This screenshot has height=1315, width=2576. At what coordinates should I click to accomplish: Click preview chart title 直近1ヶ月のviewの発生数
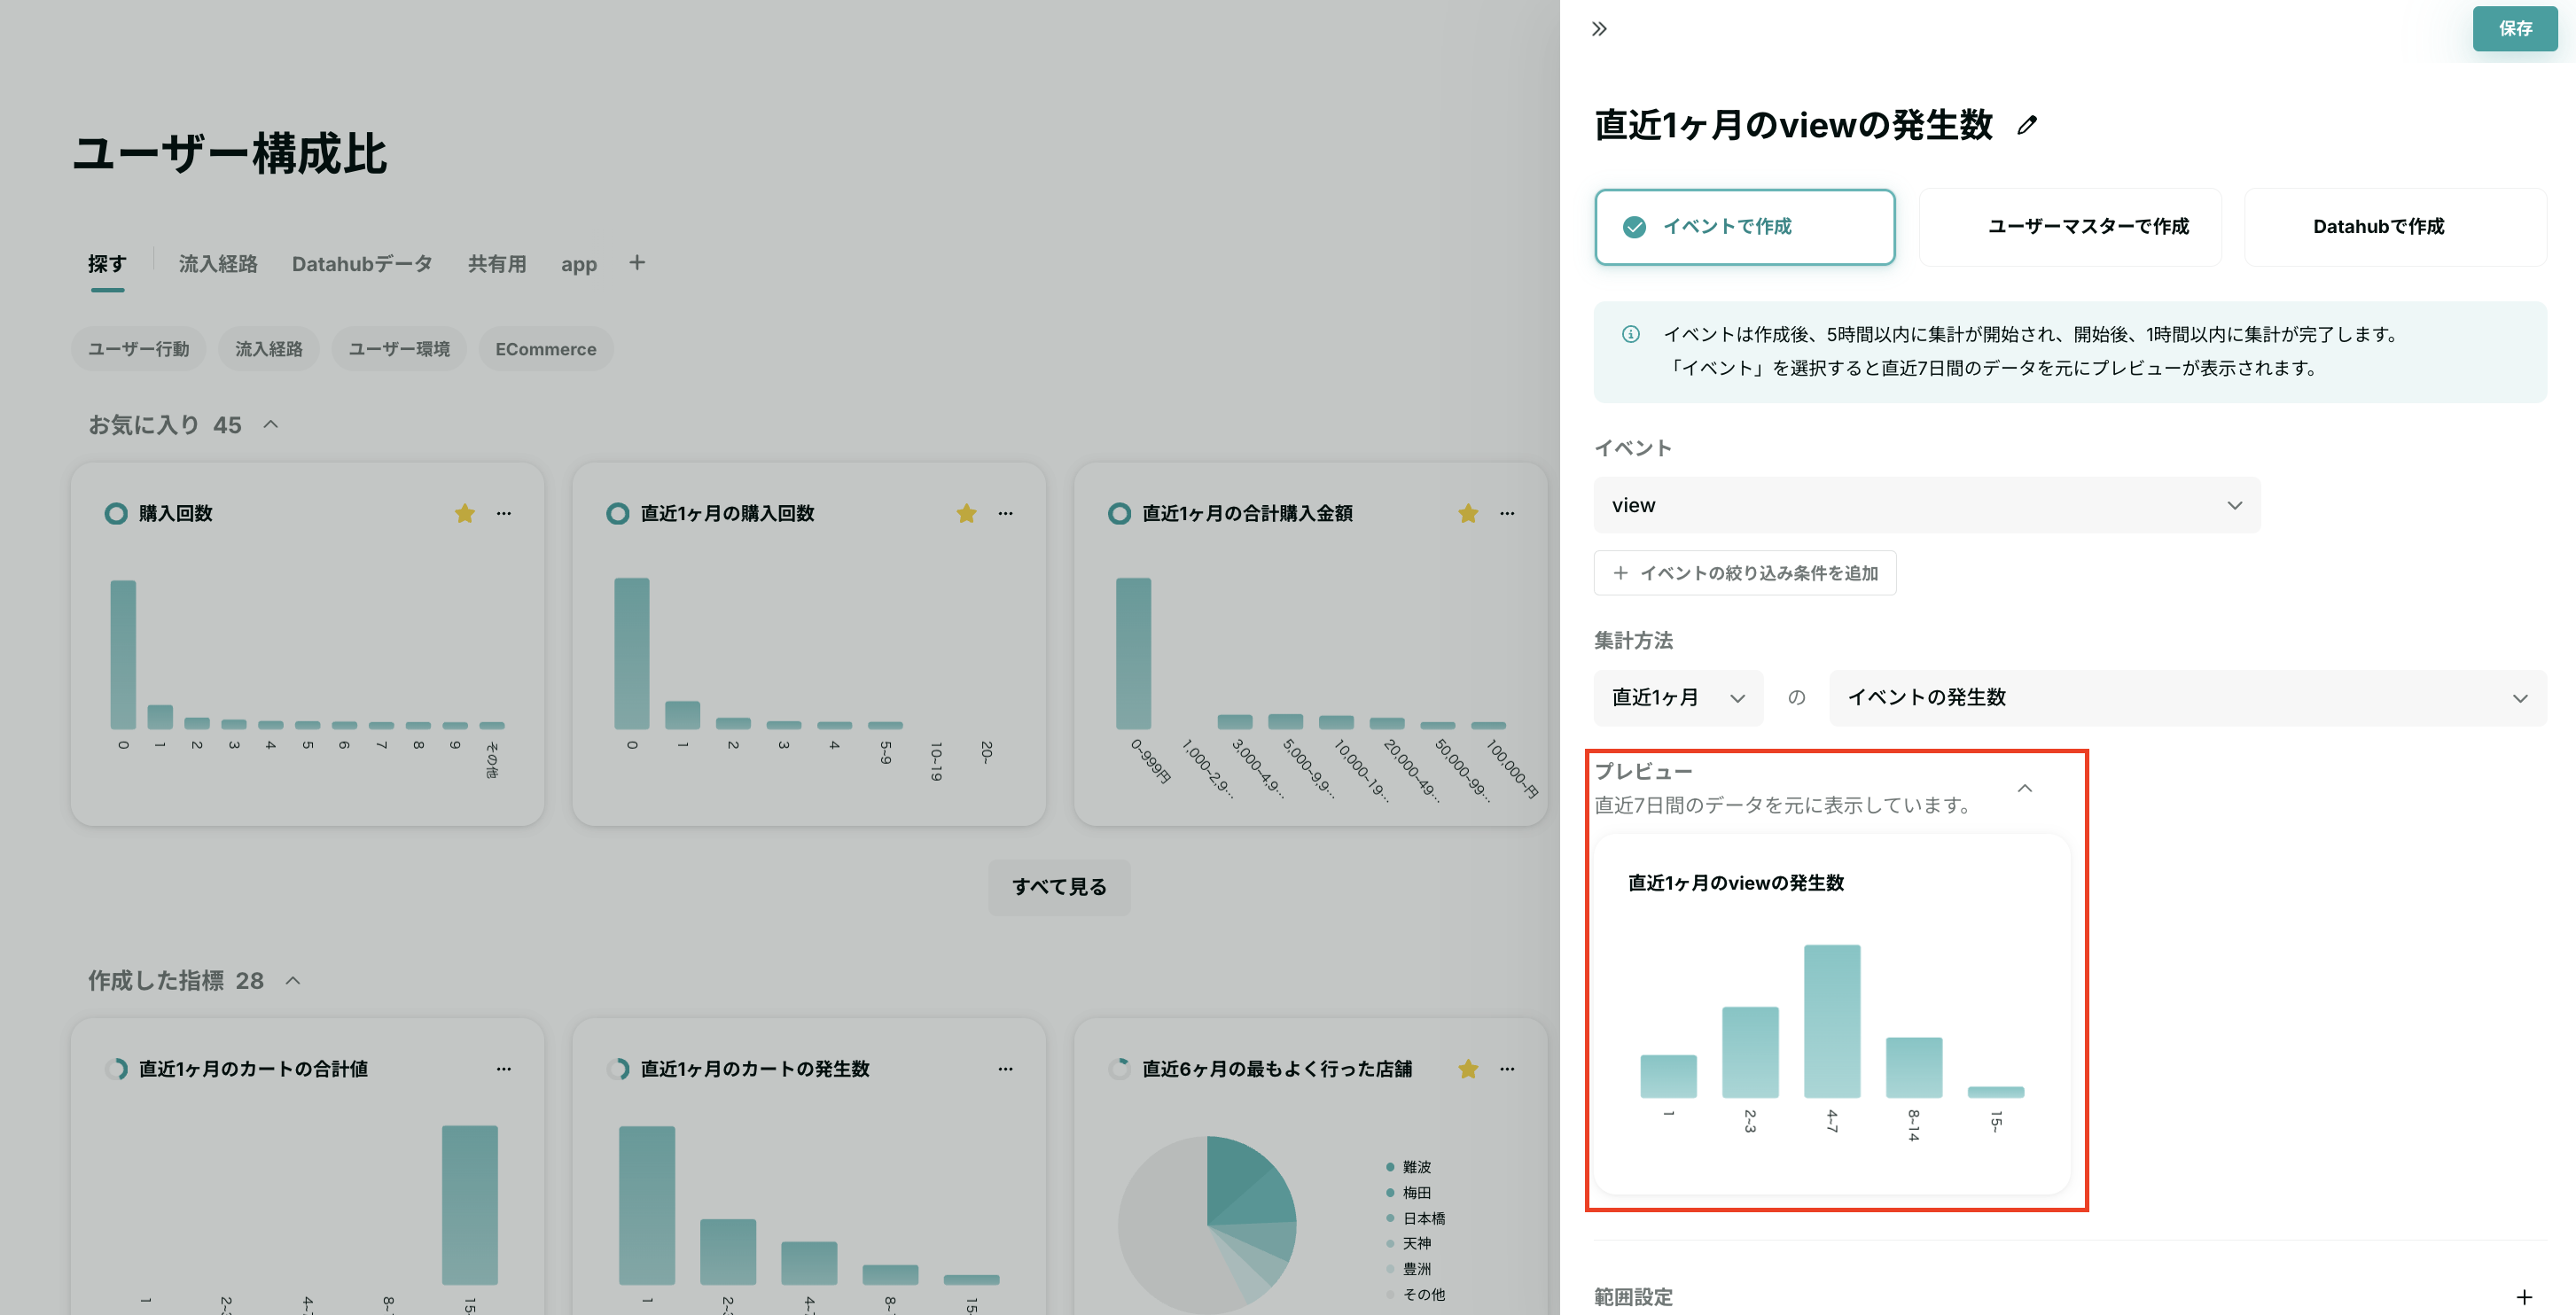pos(1736,883)
